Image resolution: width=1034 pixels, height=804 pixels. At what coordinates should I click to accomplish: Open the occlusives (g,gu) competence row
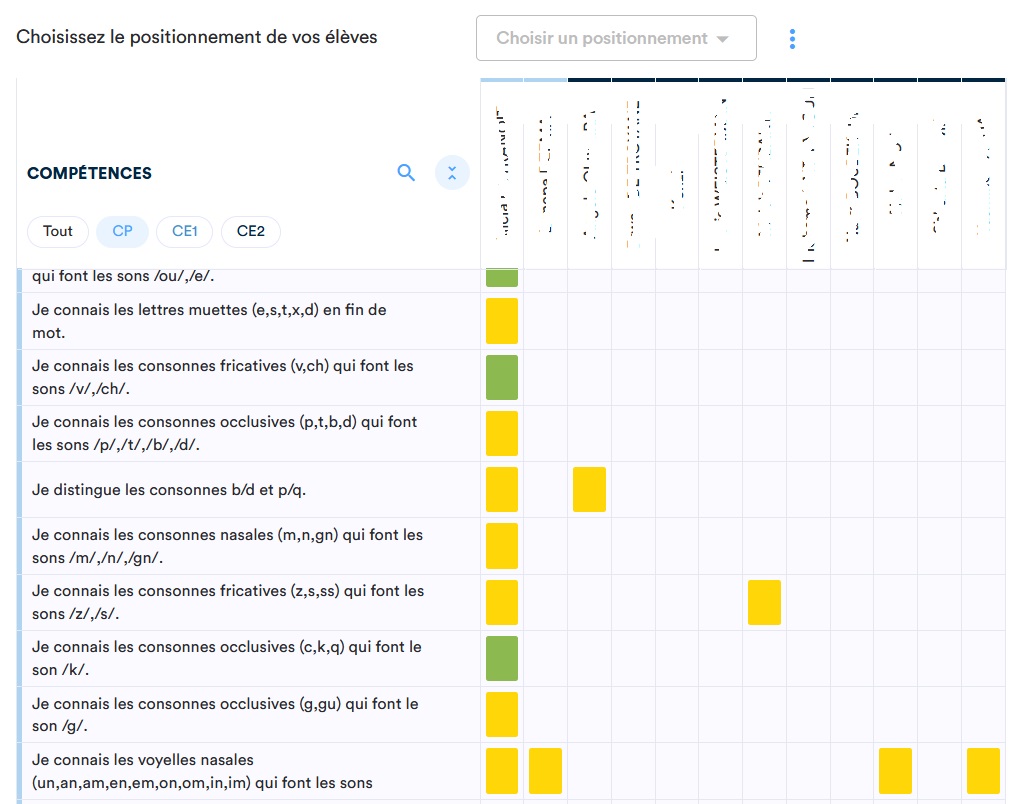(x=225, y=714)
